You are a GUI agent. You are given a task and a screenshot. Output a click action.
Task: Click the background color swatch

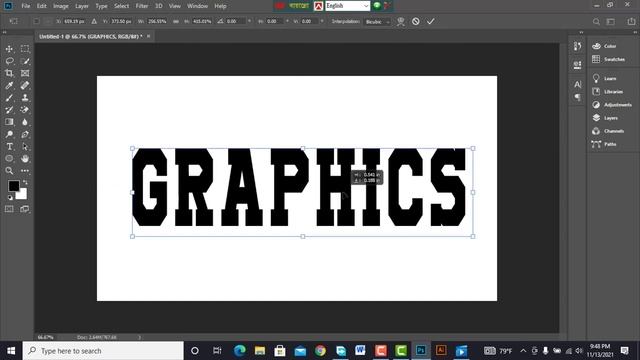click(23, 195)
